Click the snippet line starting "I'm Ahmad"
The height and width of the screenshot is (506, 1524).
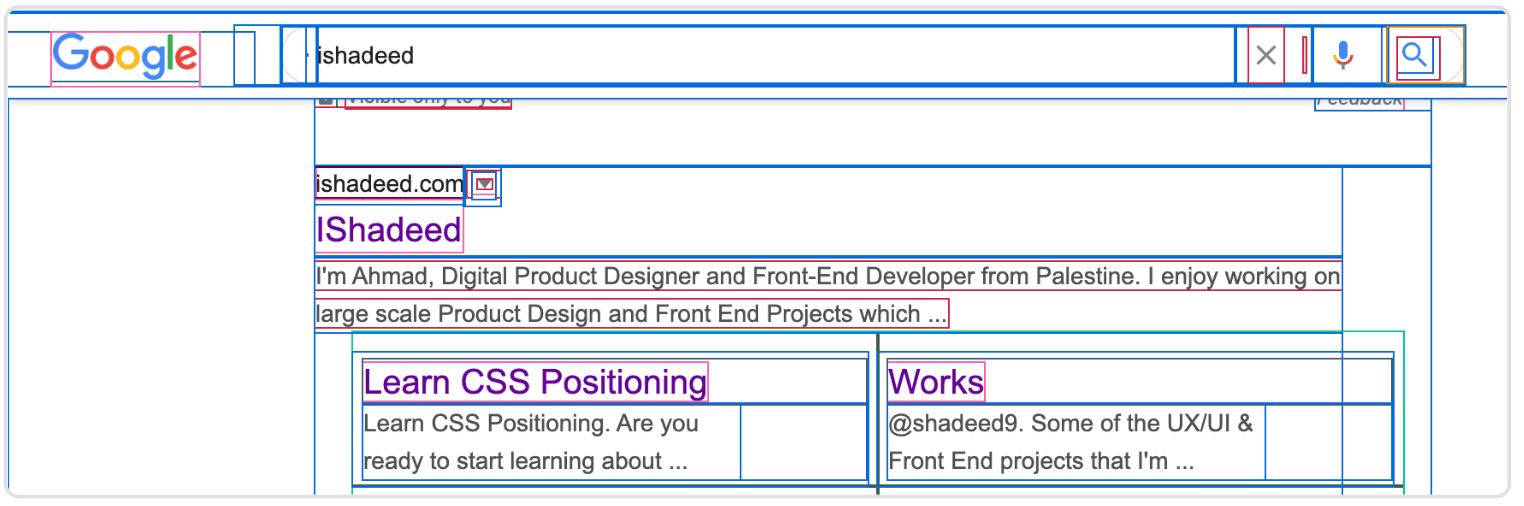[827, 276]
